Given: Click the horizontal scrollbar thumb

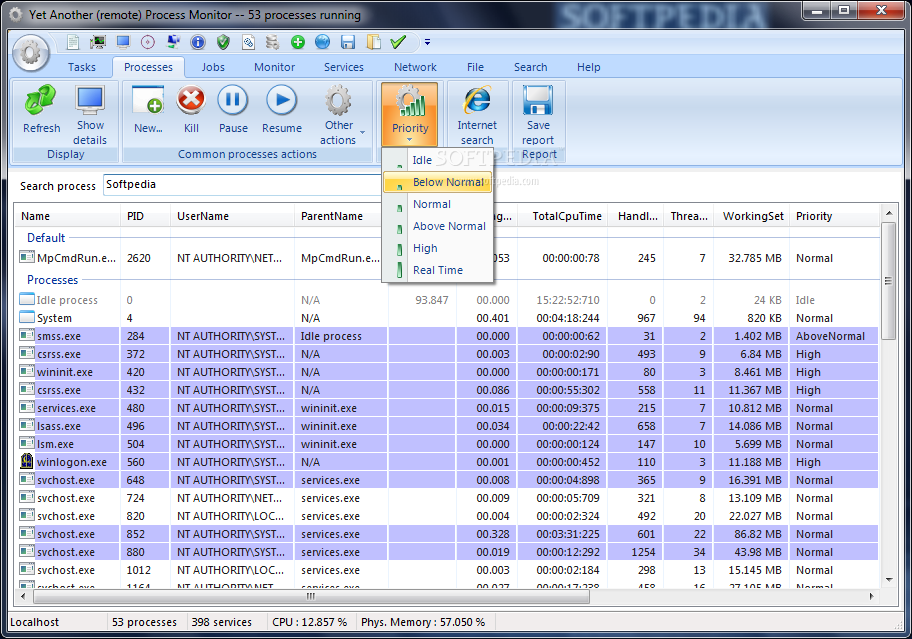Looking at the screenshot, I should coord(311,596).
